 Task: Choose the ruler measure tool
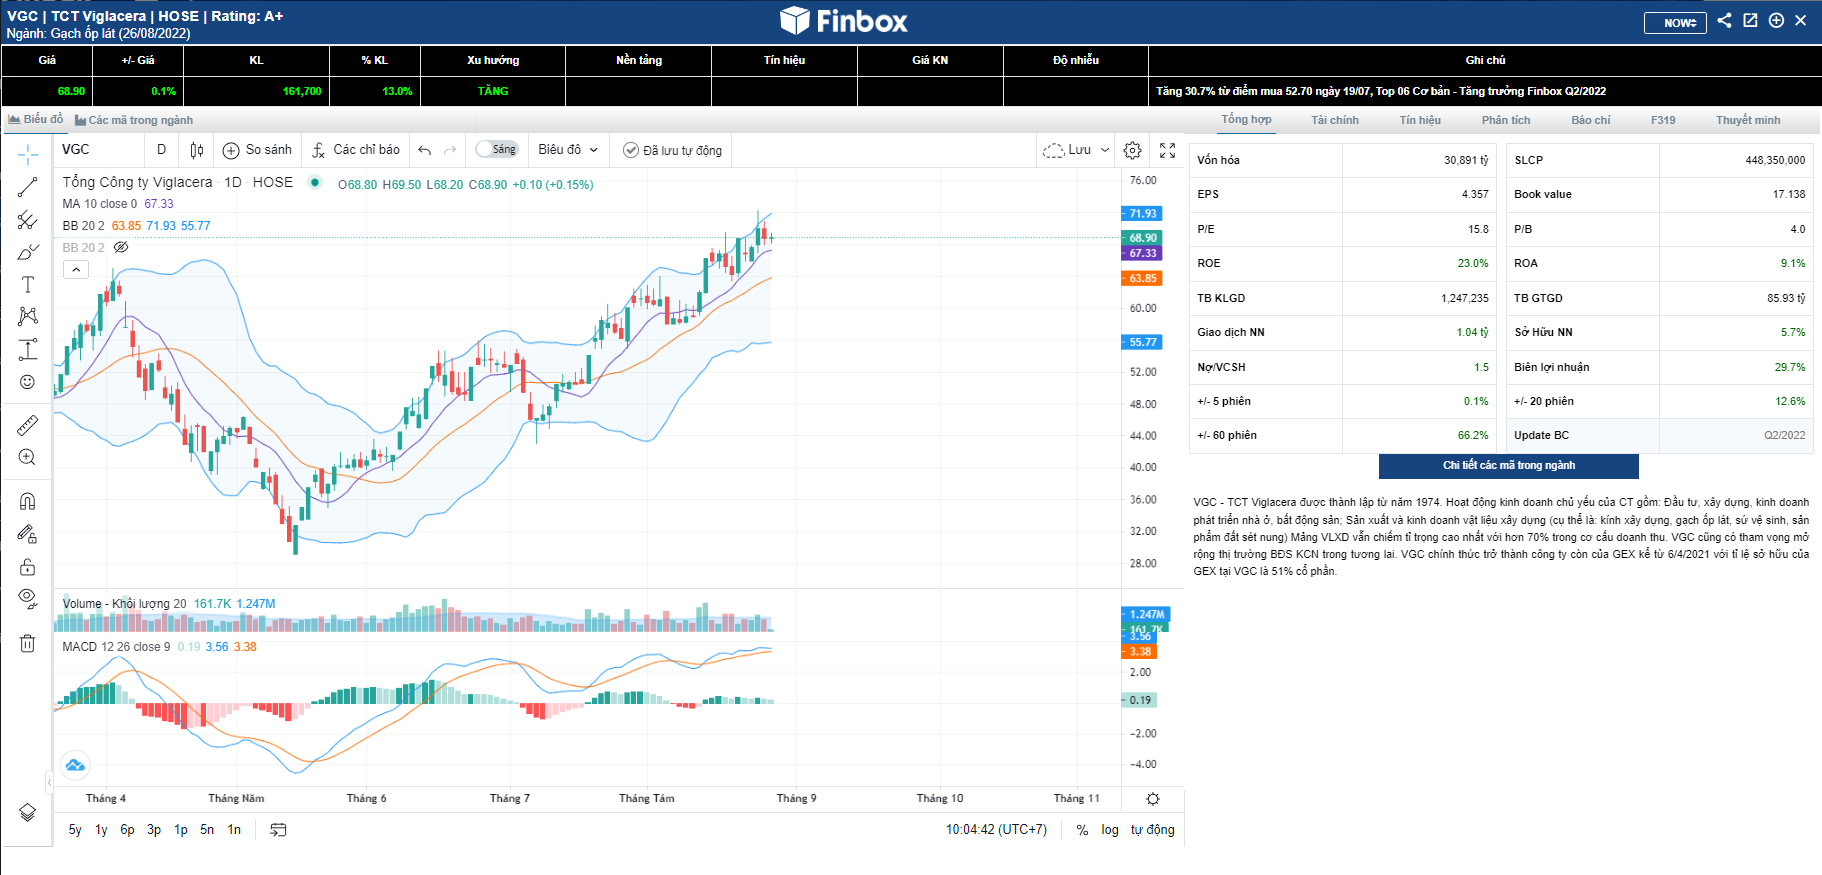pos(28,426)
